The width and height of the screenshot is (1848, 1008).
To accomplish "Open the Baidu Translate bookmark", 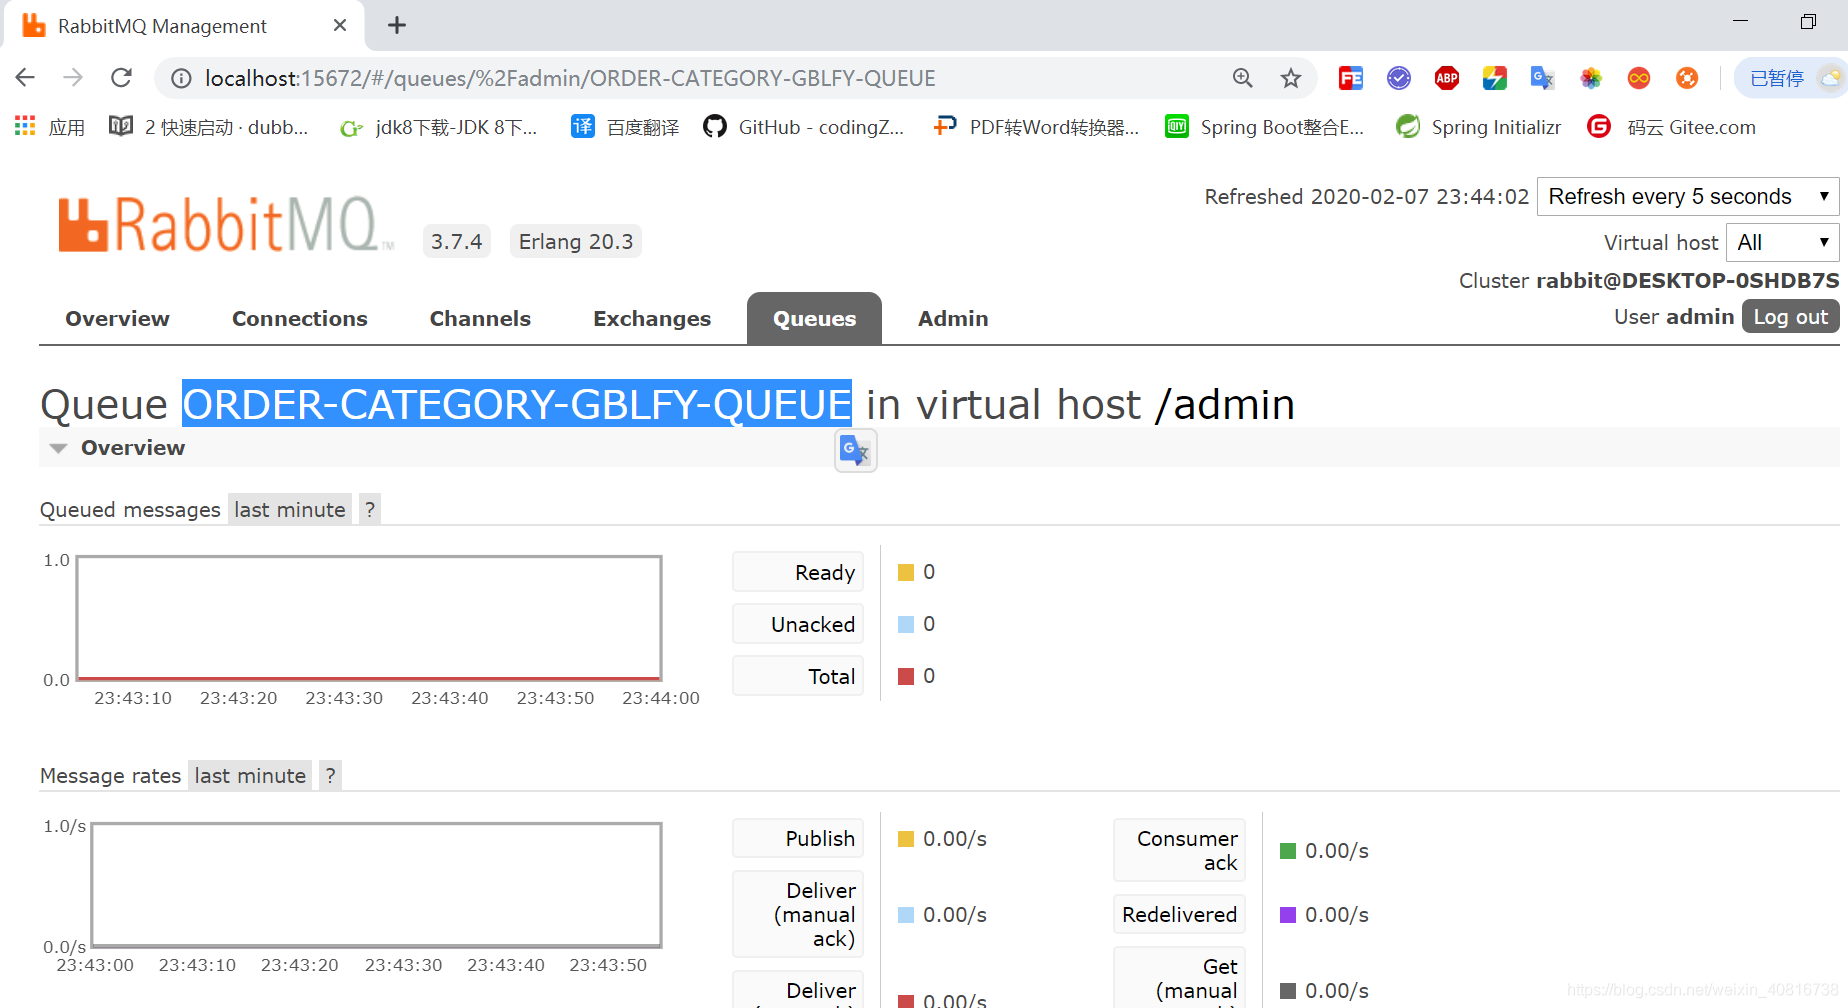I will tap(625, 127).
